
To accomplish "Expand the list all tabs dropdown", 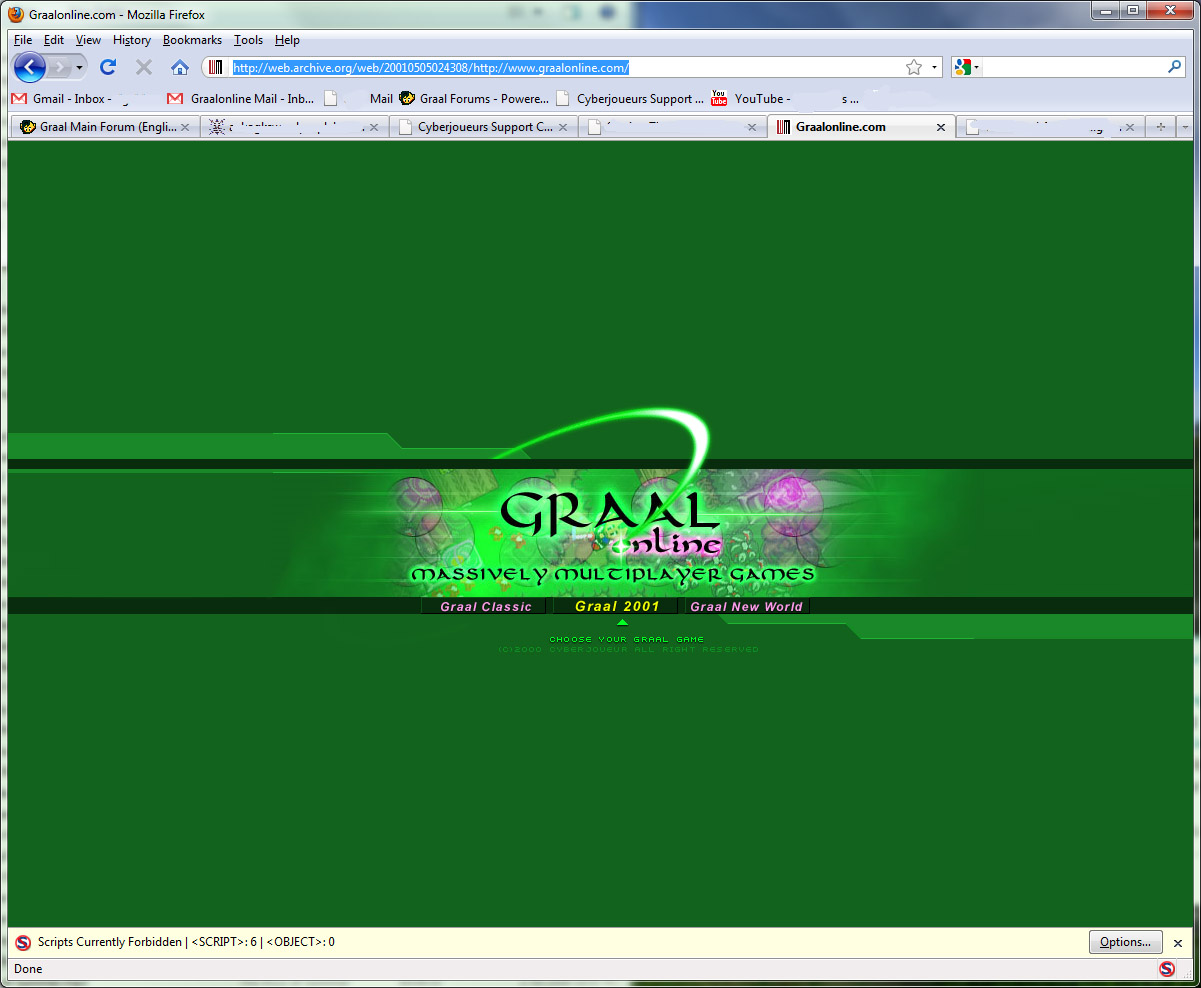I will (x=1185, y=127).
